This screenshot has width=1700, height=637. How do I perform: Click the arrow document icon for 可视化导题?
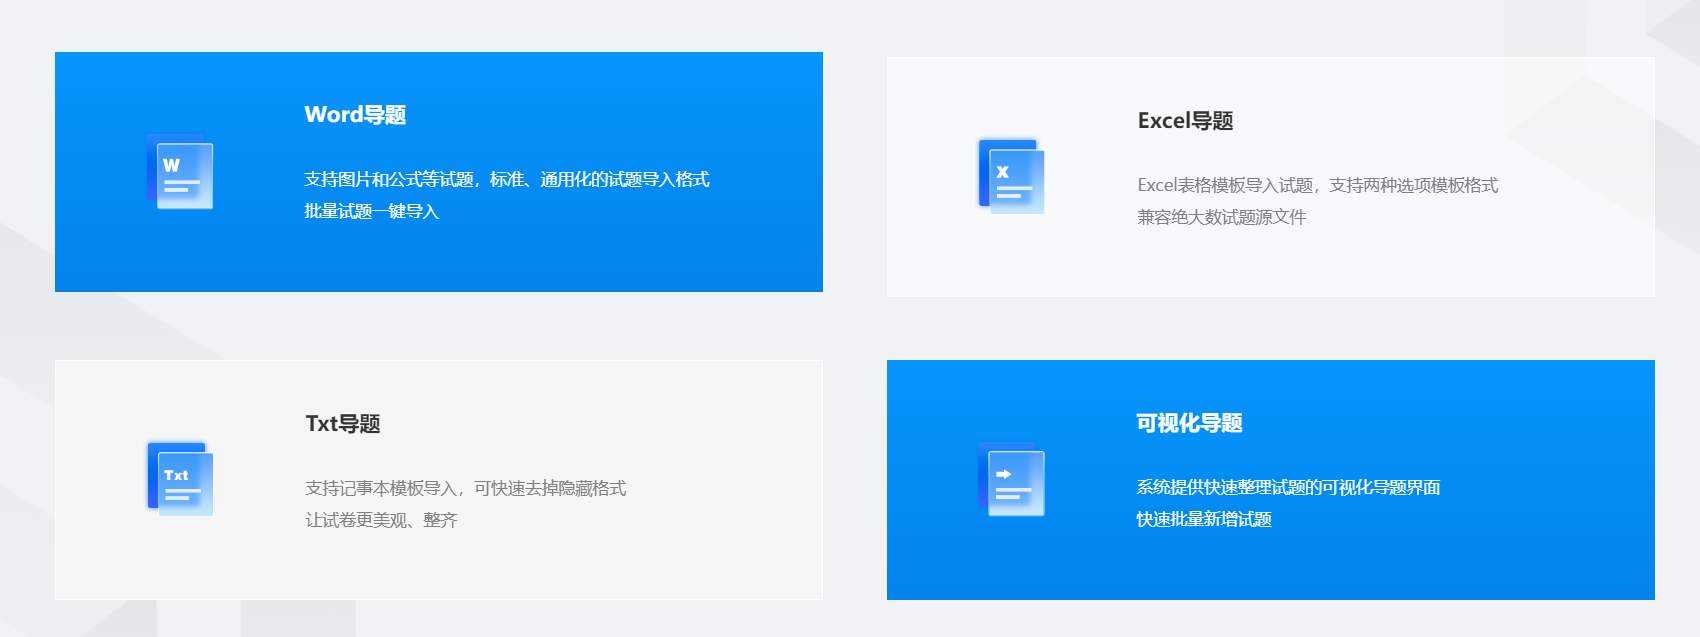click(x=1011, y=479)
